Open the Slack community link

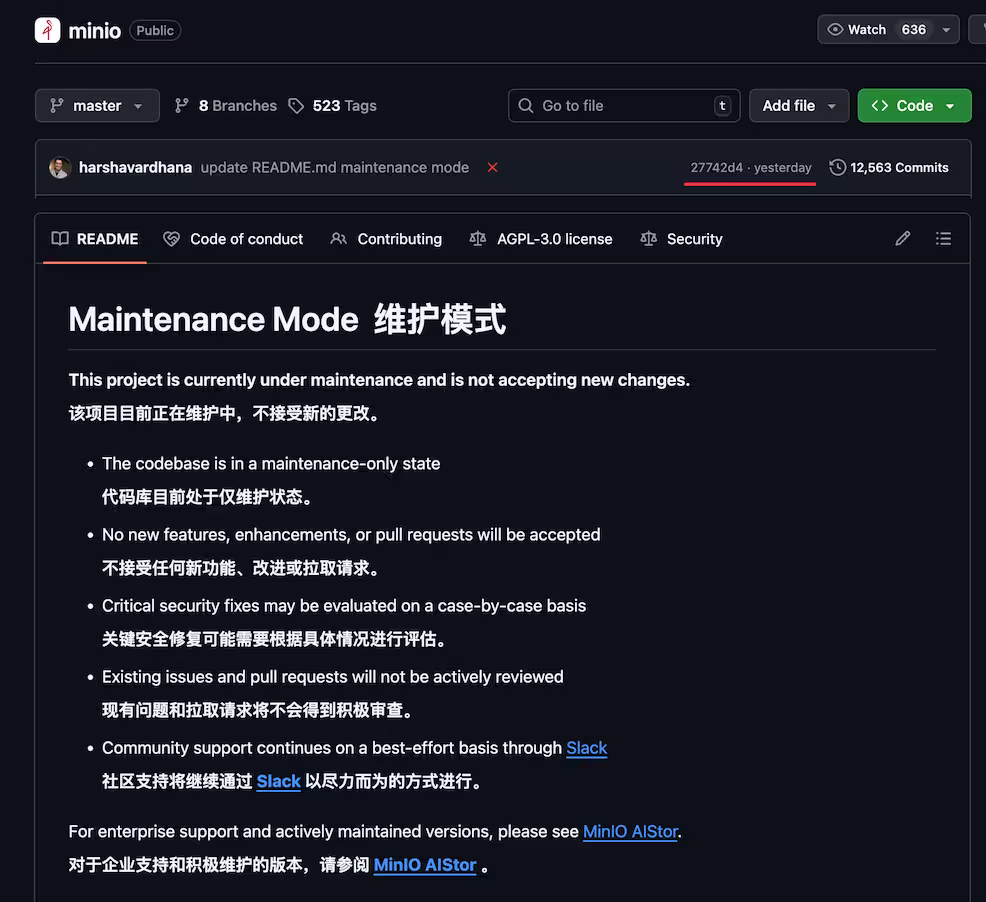(587, 748)
